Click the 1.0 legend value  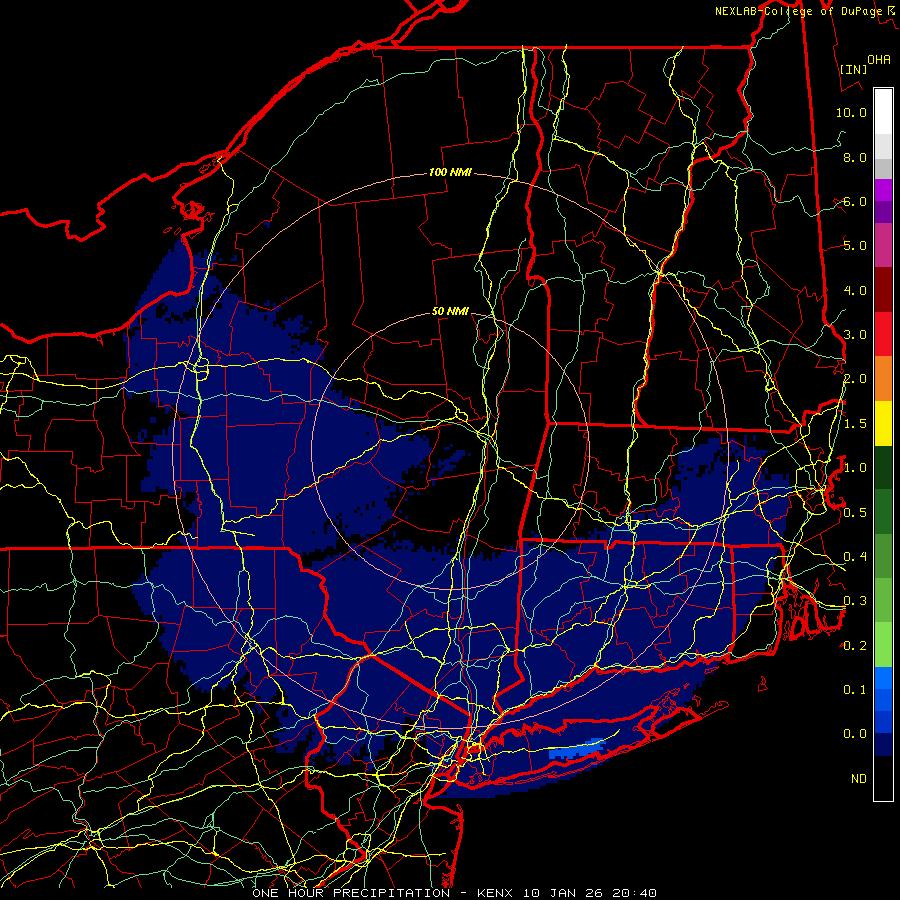click(x=855, y=468)
